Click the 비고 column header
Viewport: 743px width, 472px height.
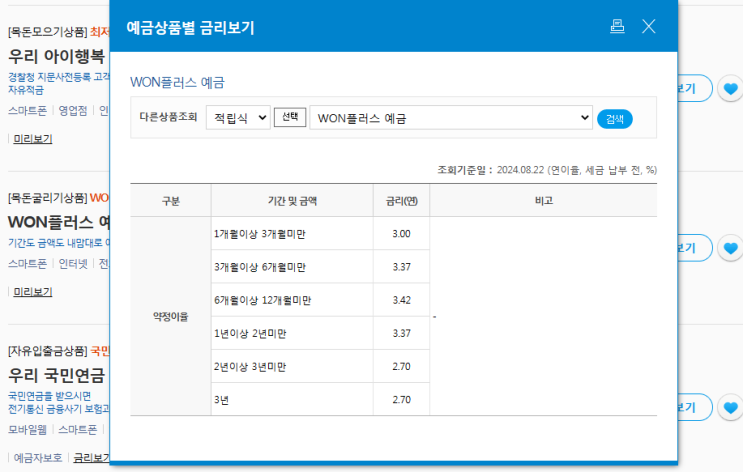coord(544,200)
